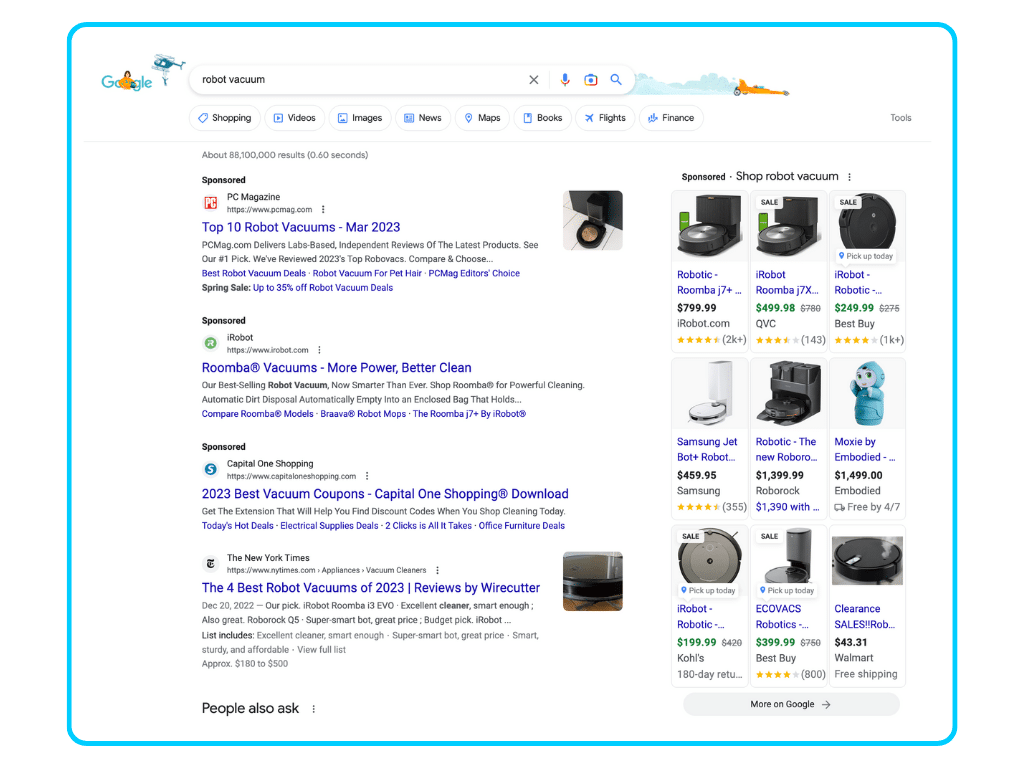Screen dimensions: 1024x768
Task: Open iRobot $199.99 Kohl's product
Action: point(710,605)
